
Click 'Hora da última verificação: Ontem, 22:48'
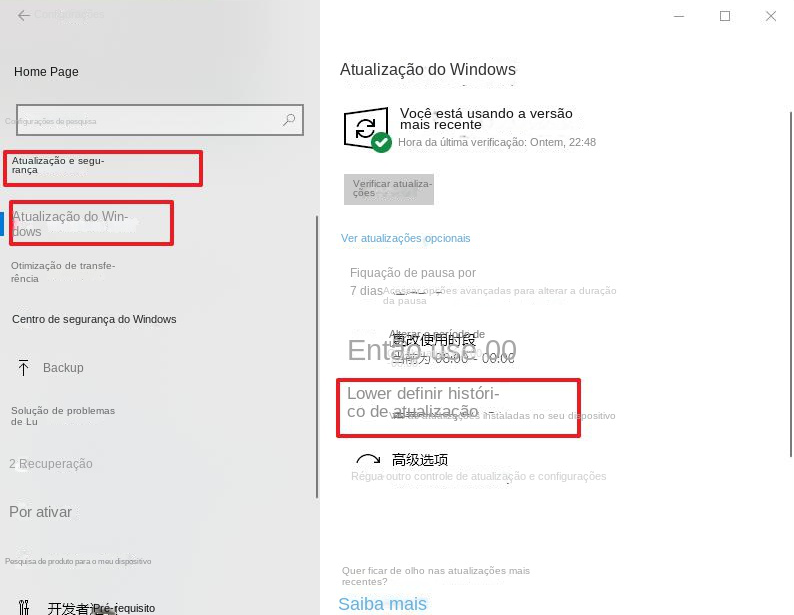(x=497, y=142)
